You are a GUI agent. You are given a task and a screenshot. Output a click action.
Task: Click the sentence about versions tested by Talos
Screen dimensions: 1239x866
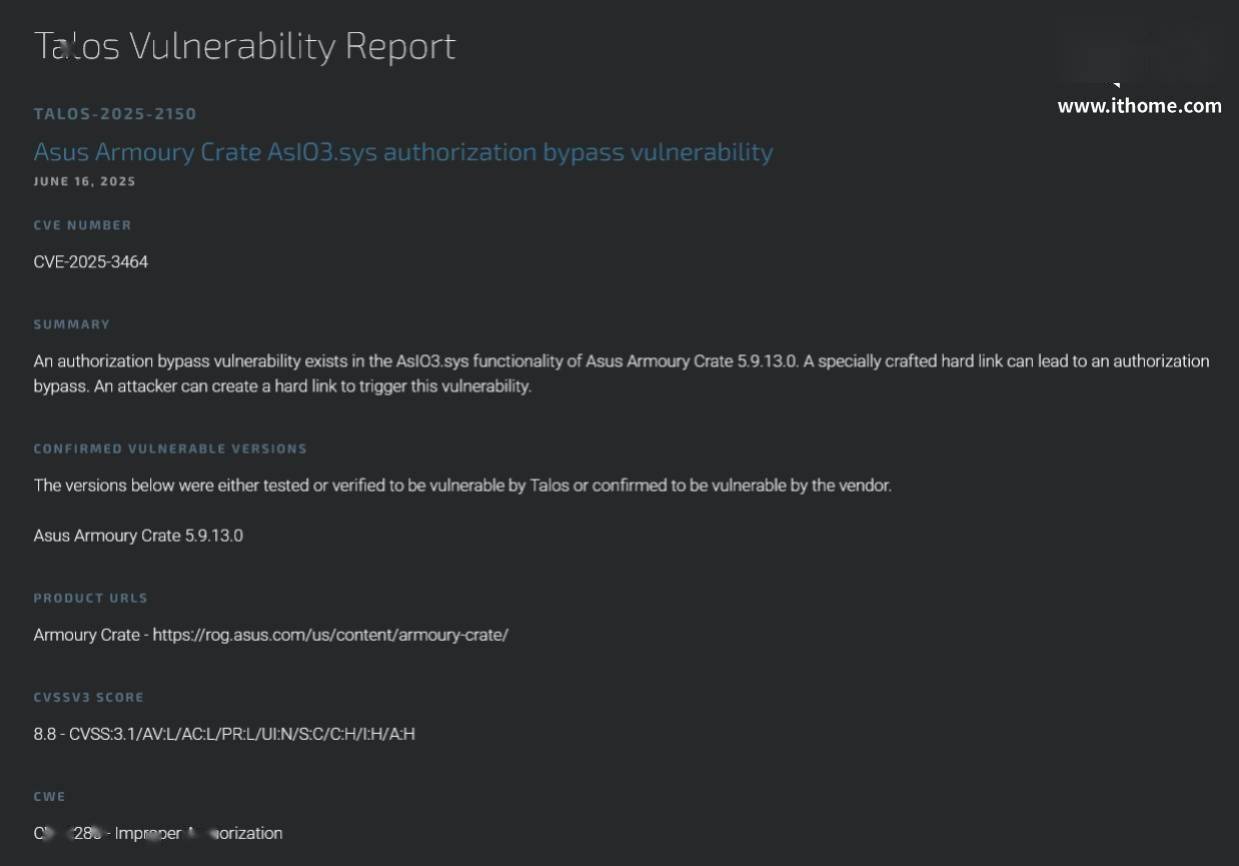(x=462, y=486)
